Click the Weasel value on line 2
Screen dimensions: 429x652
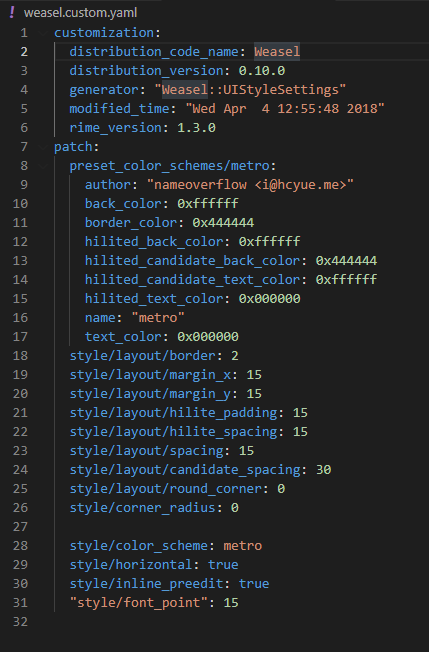277,52
